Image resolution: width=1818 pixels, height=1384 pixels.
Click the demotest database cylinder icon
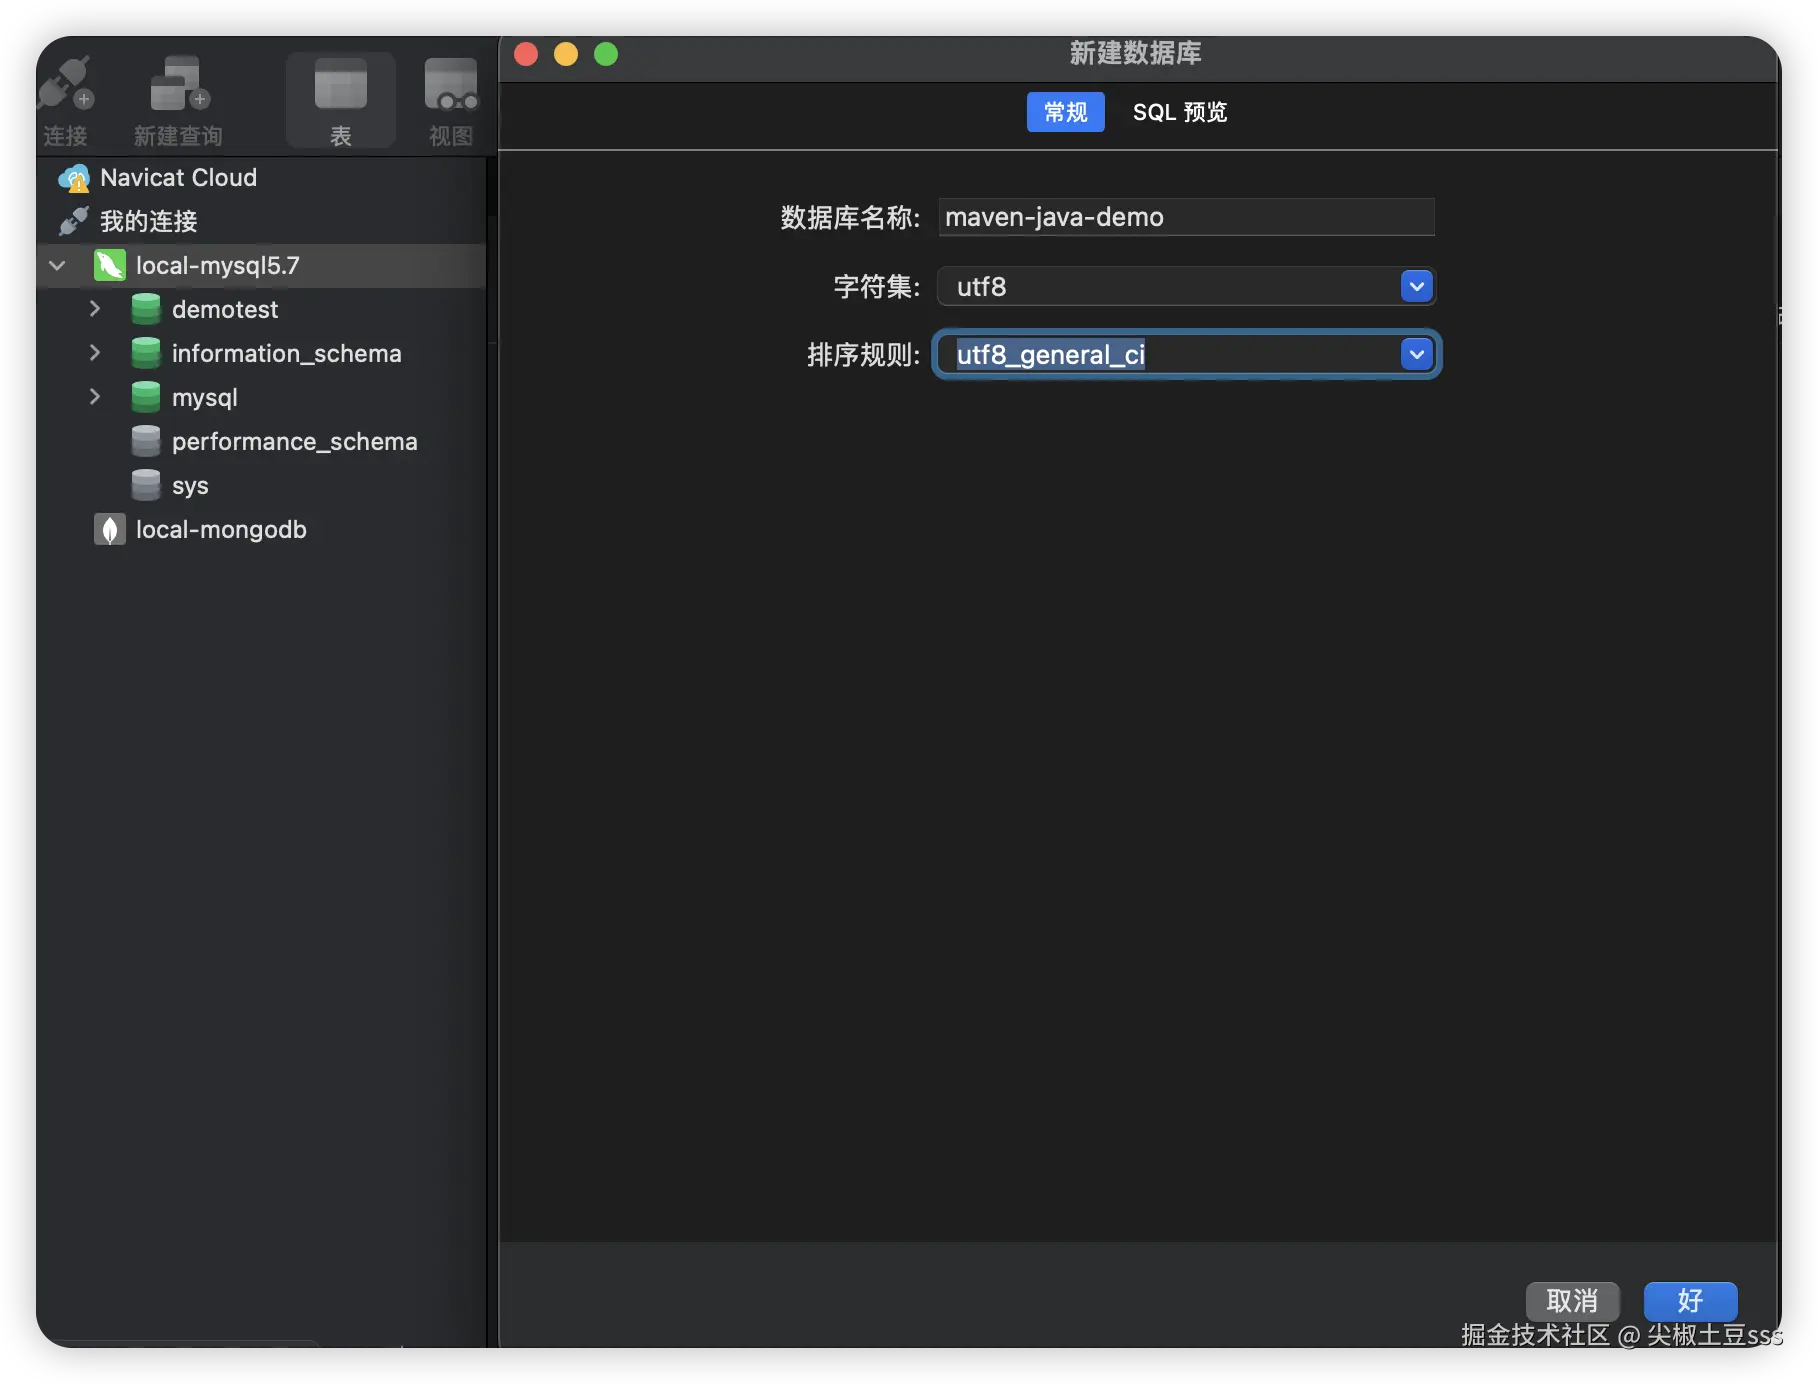146,310
